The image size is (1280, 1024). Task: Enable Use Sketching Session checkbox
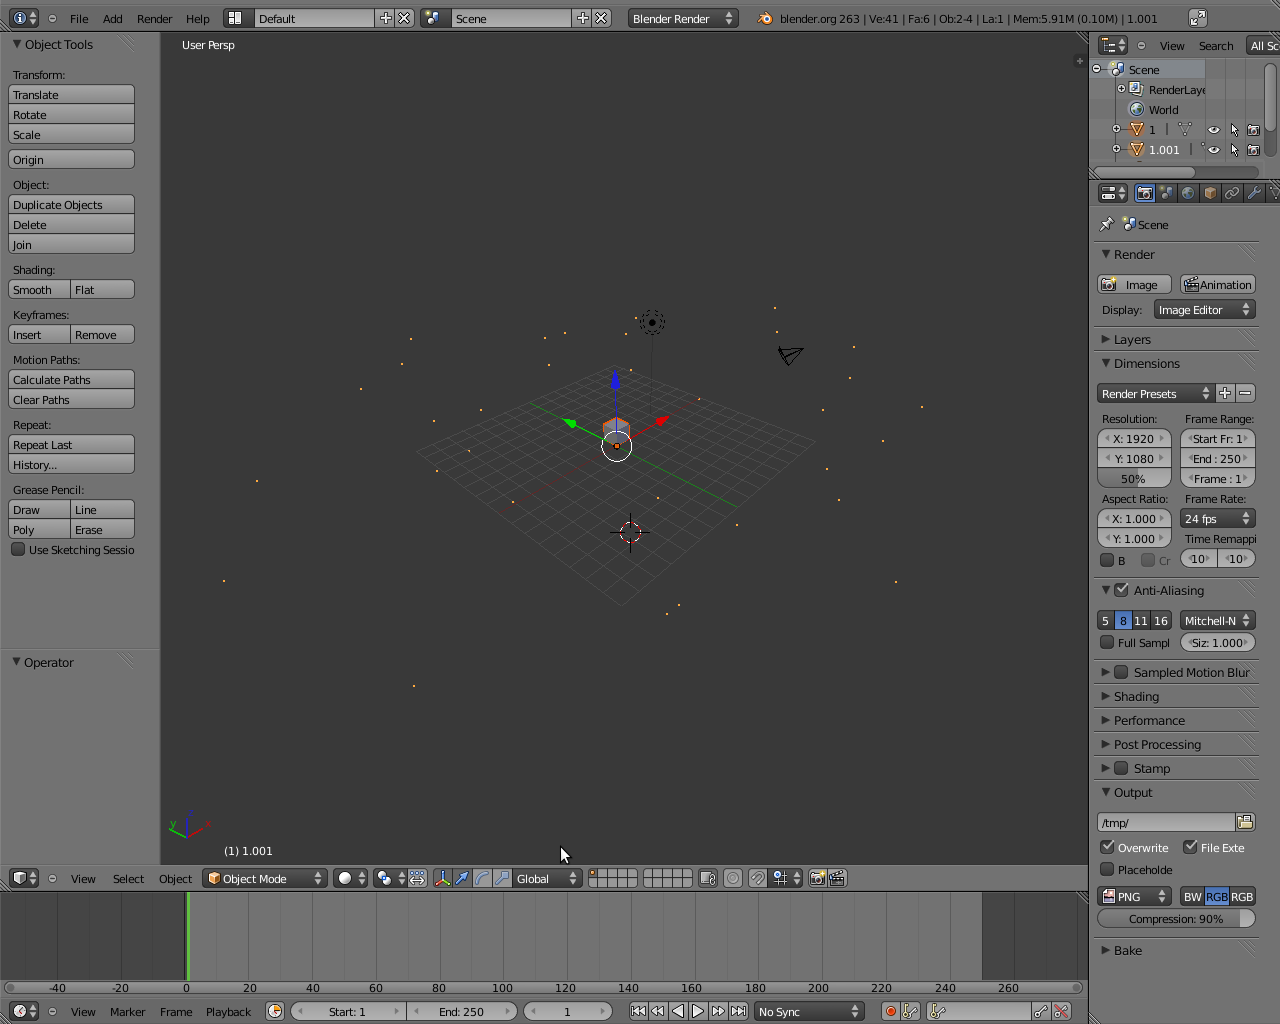[x=18, y=549]
